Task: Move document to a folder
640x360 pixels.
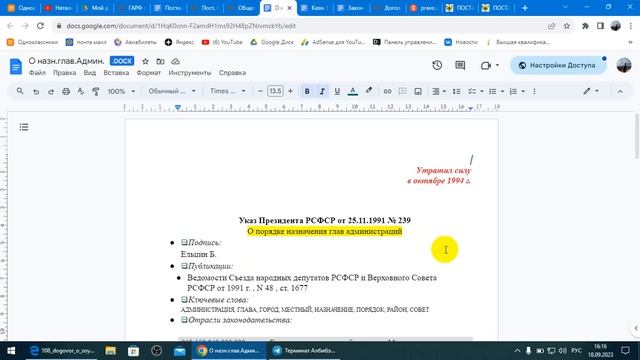Action: [160, 61]
